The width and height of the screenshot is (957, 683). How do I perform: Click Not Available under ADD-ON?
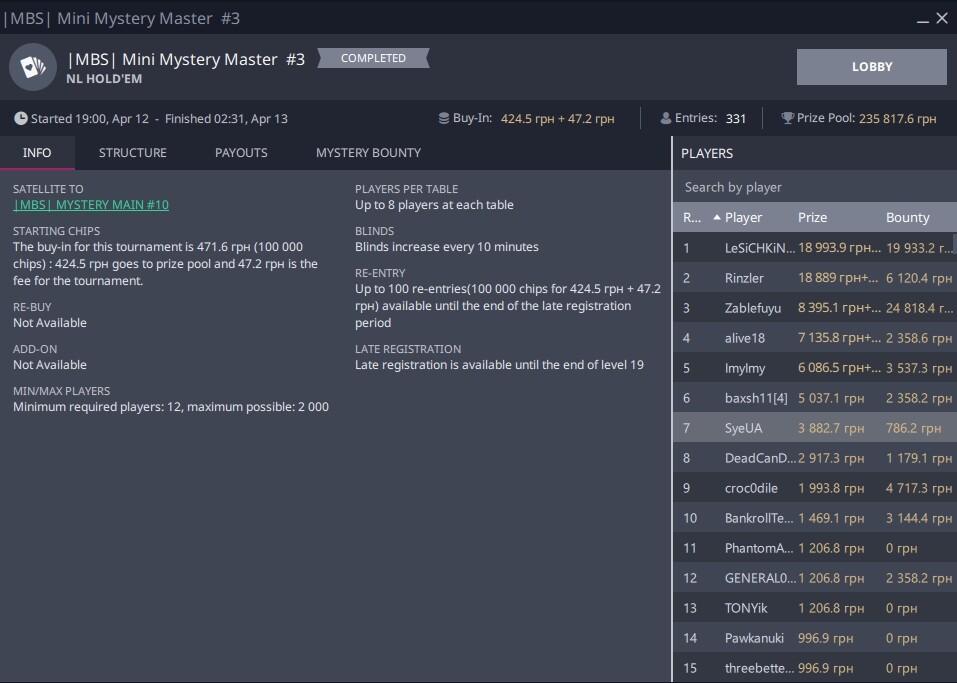click(50, 365)
